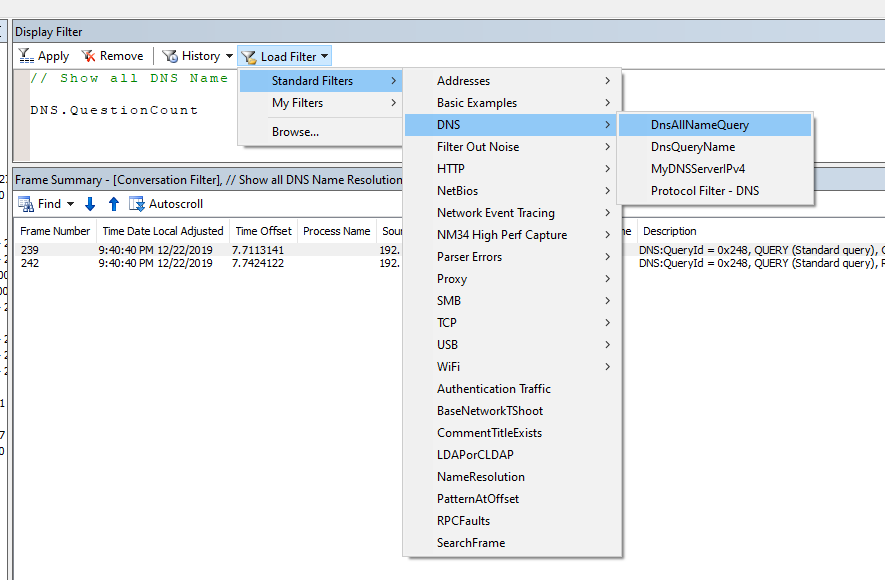The height and width of the screenshot is (580, 885).
Task: Click the Remove filter icon
Action: (88, 56)
